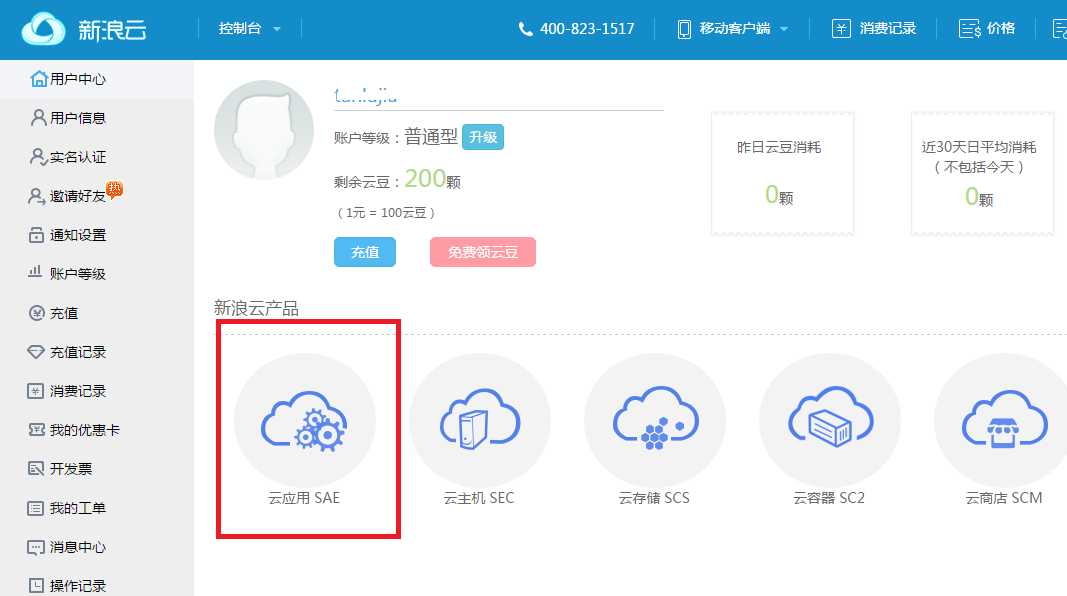Open 账户等级 in sidebar
The height and width of the screenshot is (596, 1067).
(x=78, y=274)
